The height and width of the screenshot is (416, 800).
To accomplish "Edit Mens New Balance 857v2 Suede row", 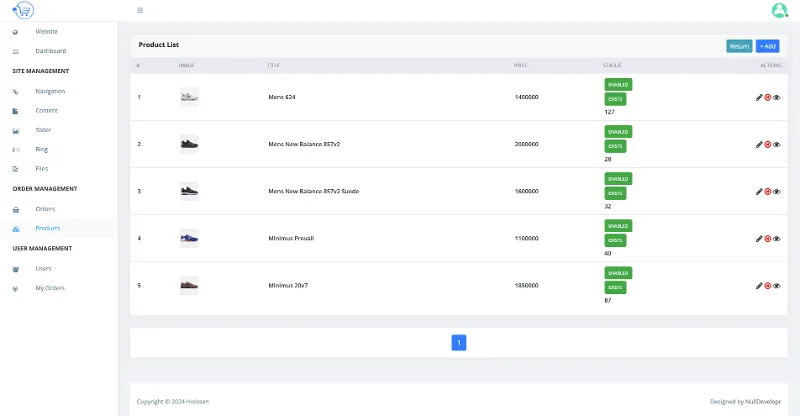I will [759, 191].
